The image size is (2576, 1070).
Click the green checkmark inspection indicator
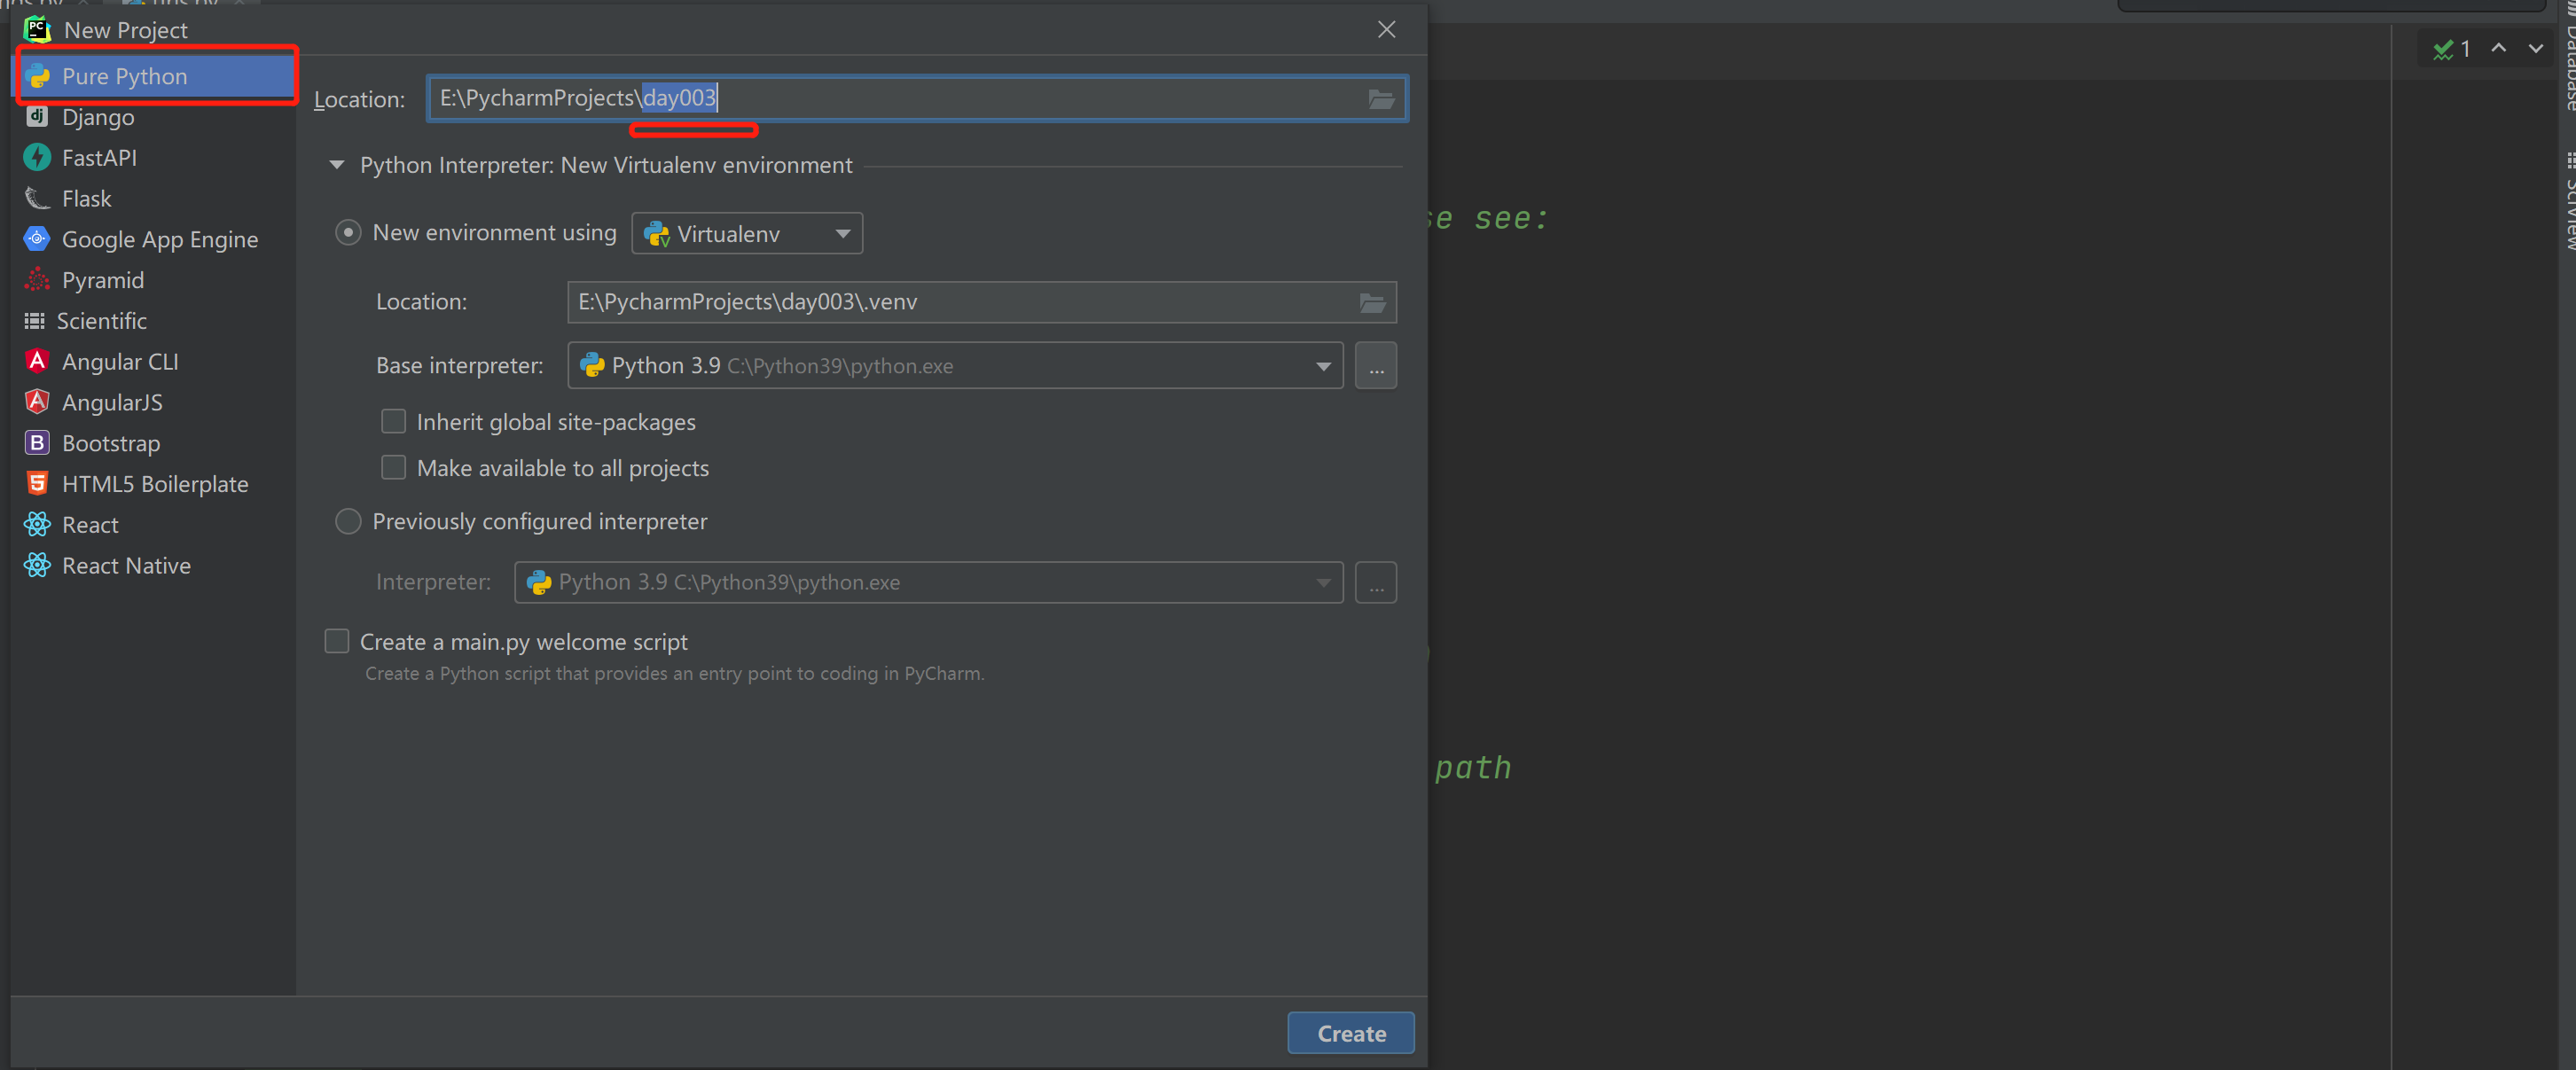point(2443,49)
